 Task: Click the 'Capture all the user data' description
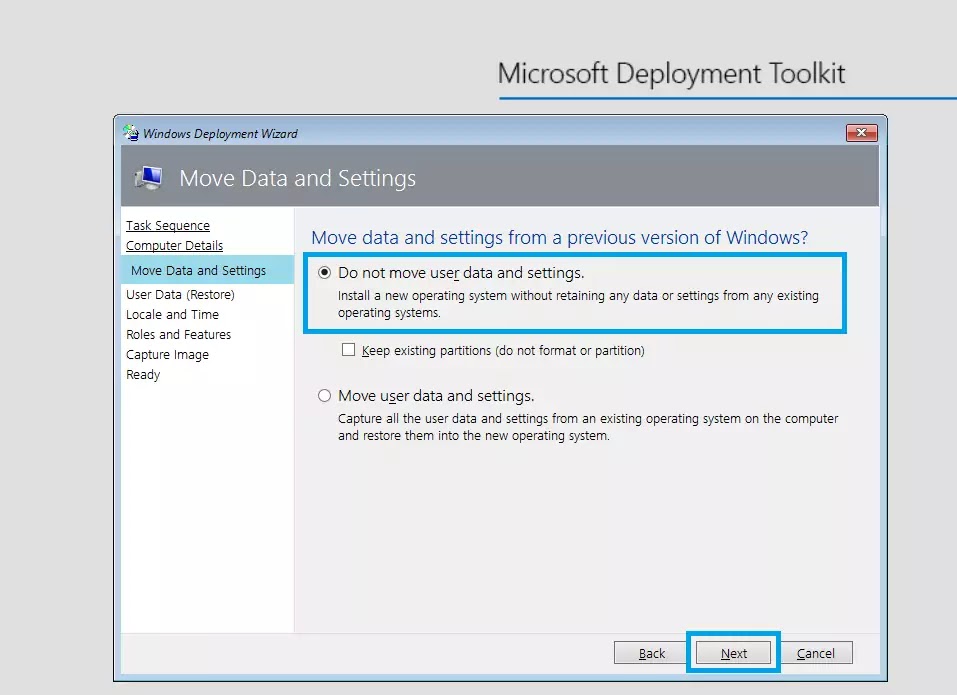coord(588,427)
